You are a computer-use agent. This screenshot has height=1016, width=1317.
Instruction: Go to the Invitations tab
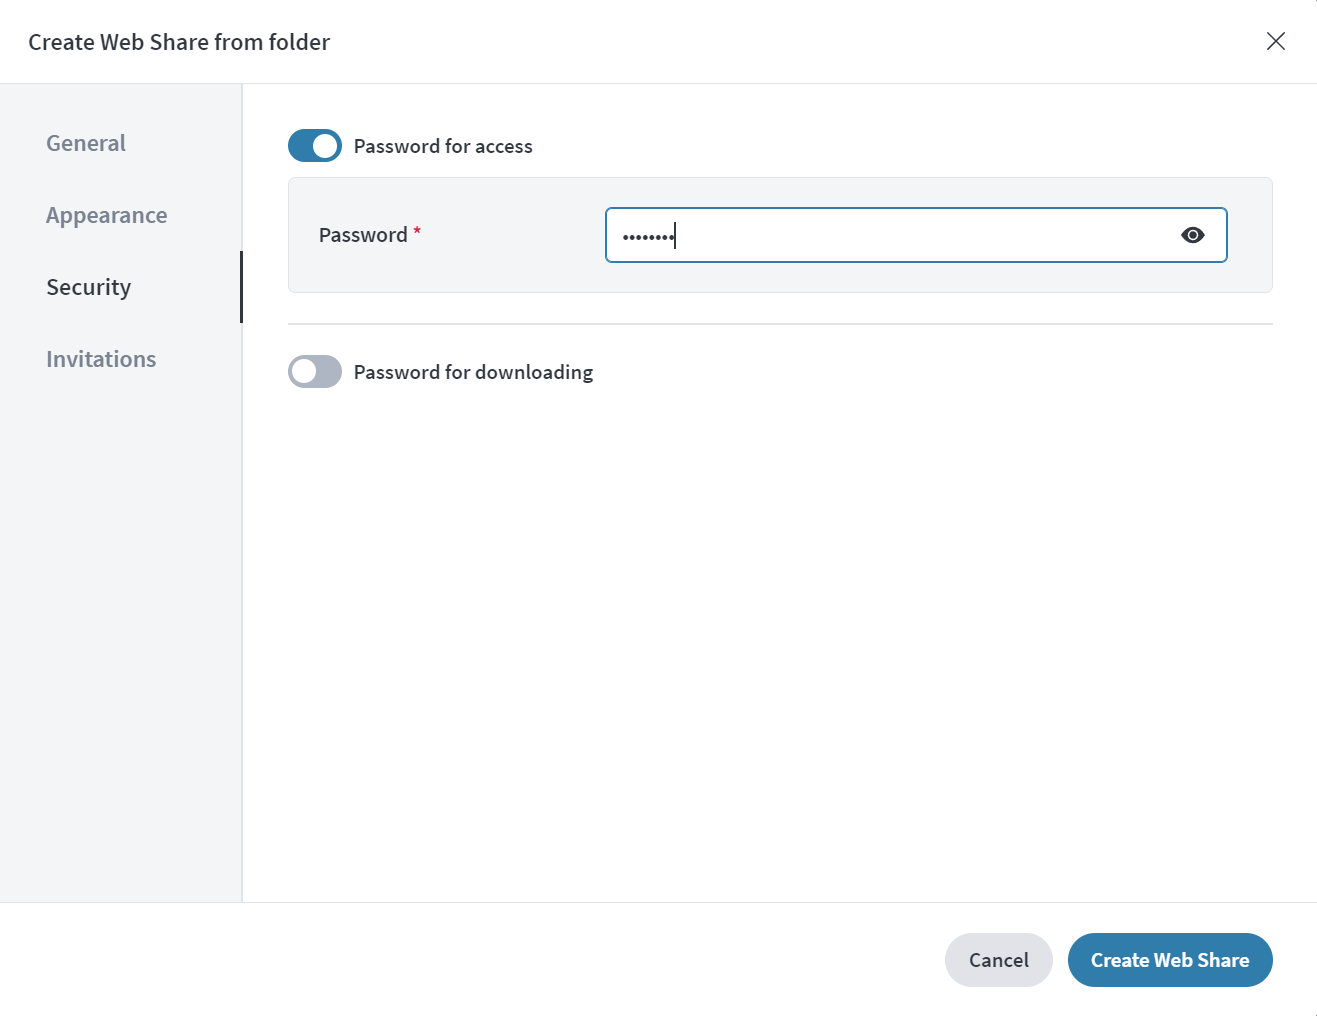click(x=101, y=359)
